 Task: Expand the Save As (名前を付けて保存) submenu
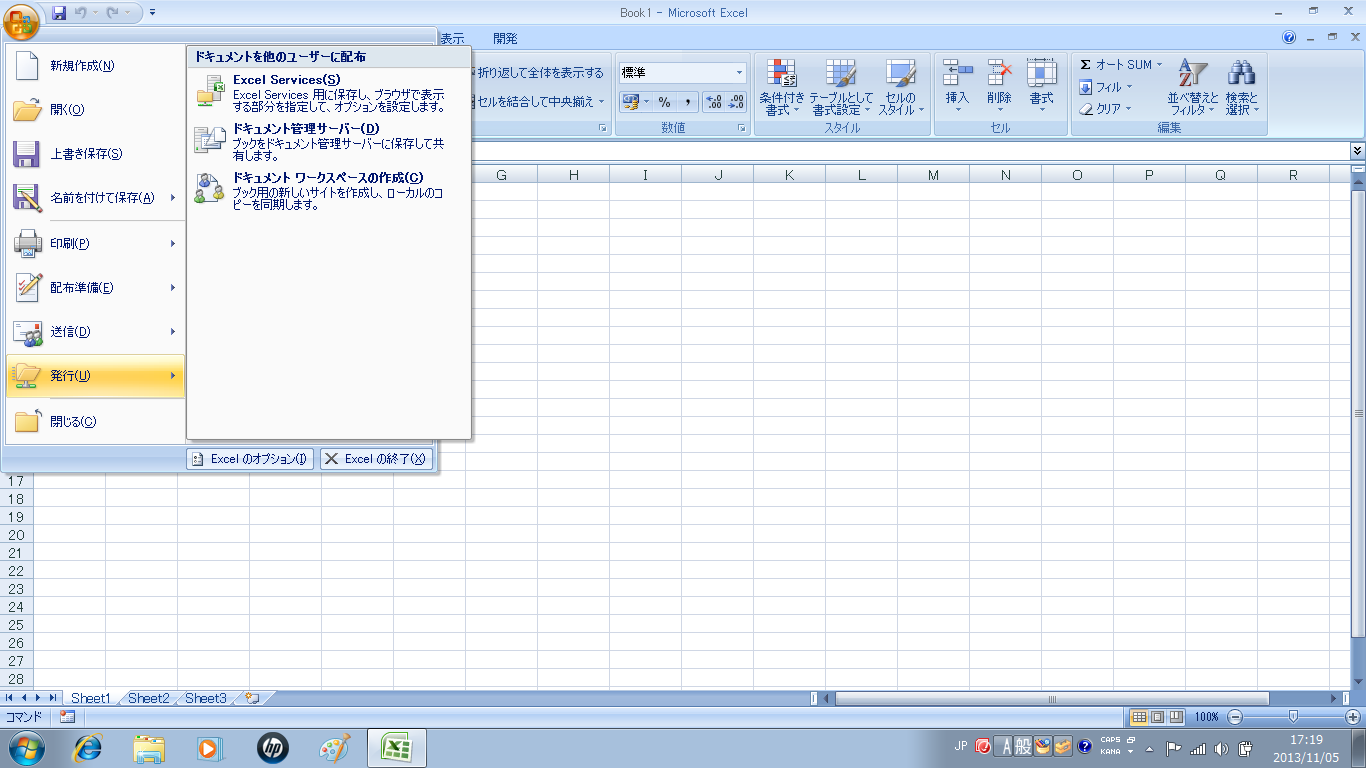(173, 198)
